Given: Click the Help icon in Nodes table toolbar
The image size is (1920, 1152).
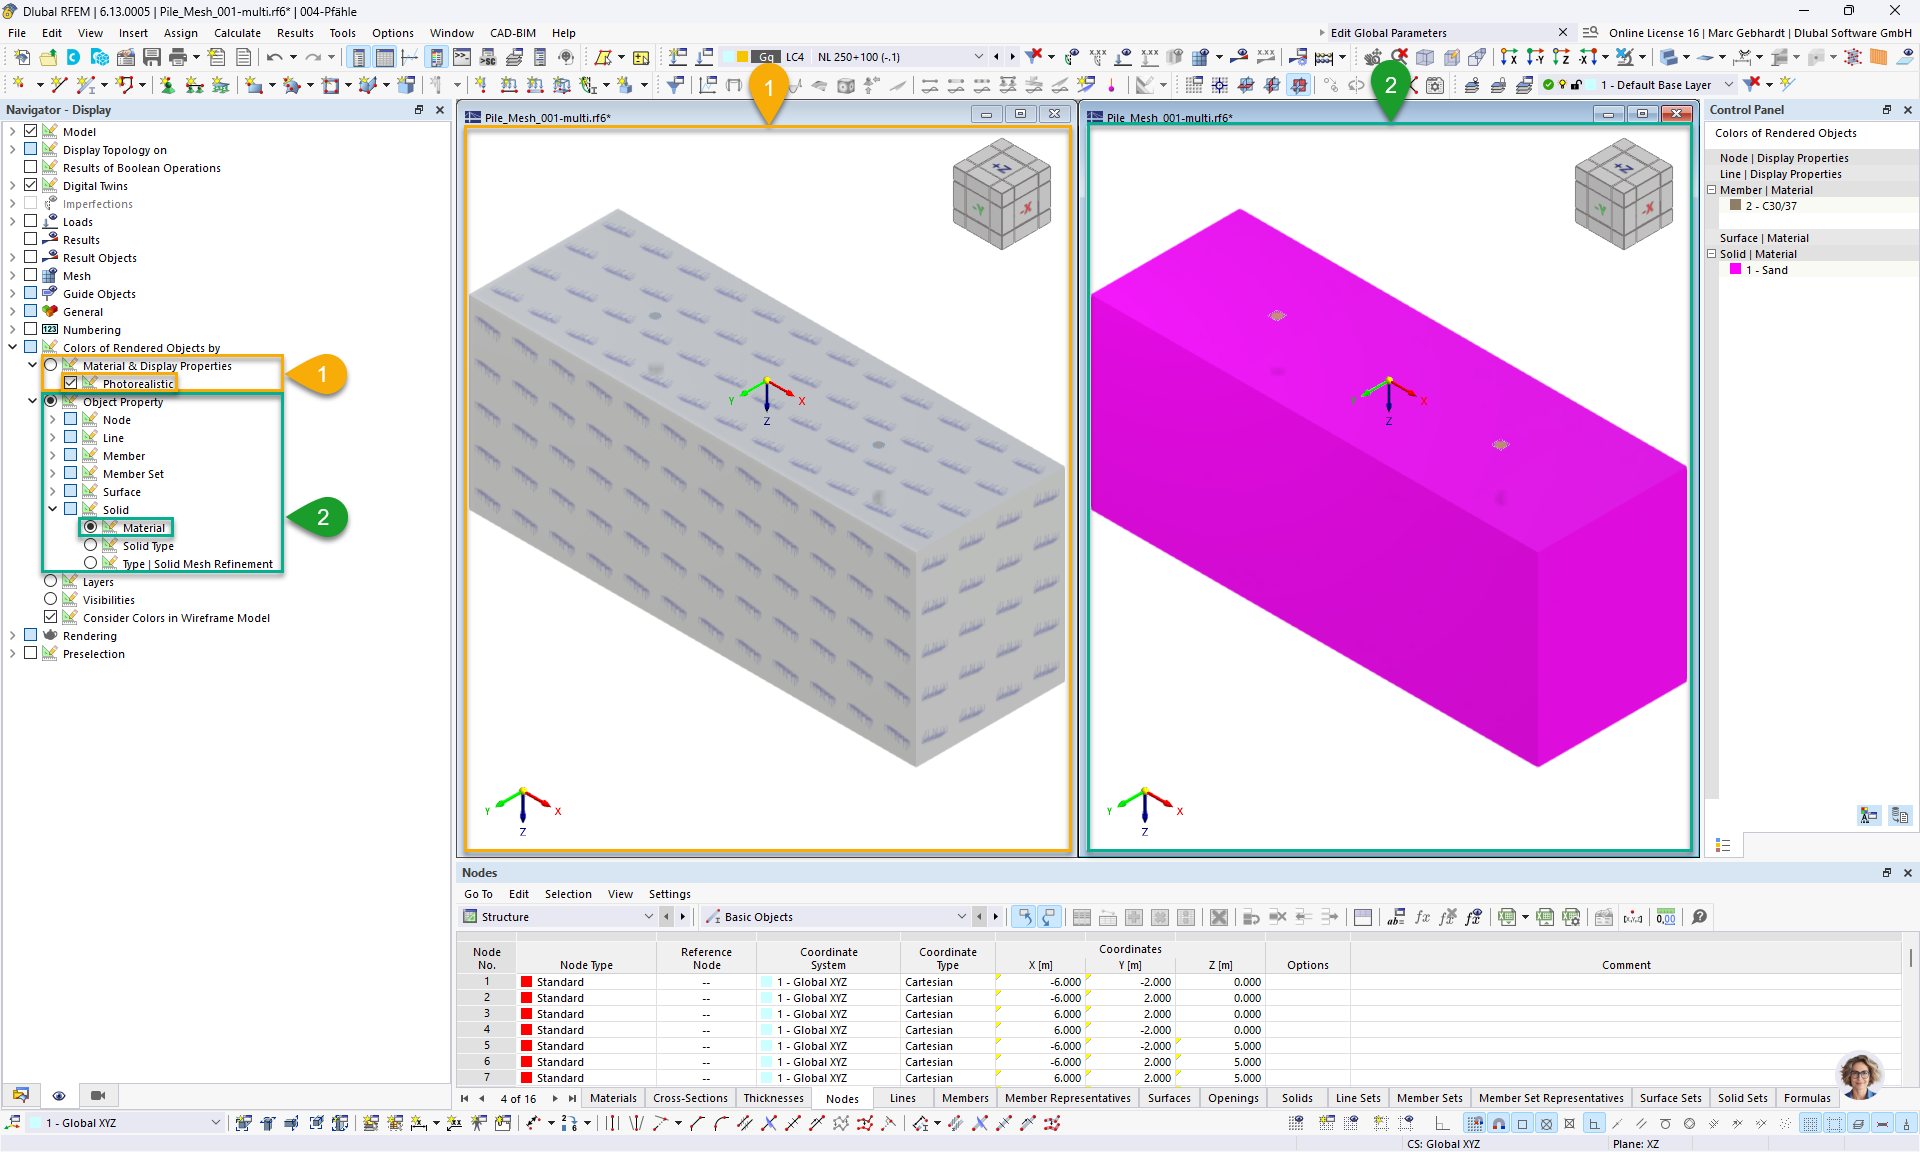Looking at the screenshot, I should [1699, 917].
